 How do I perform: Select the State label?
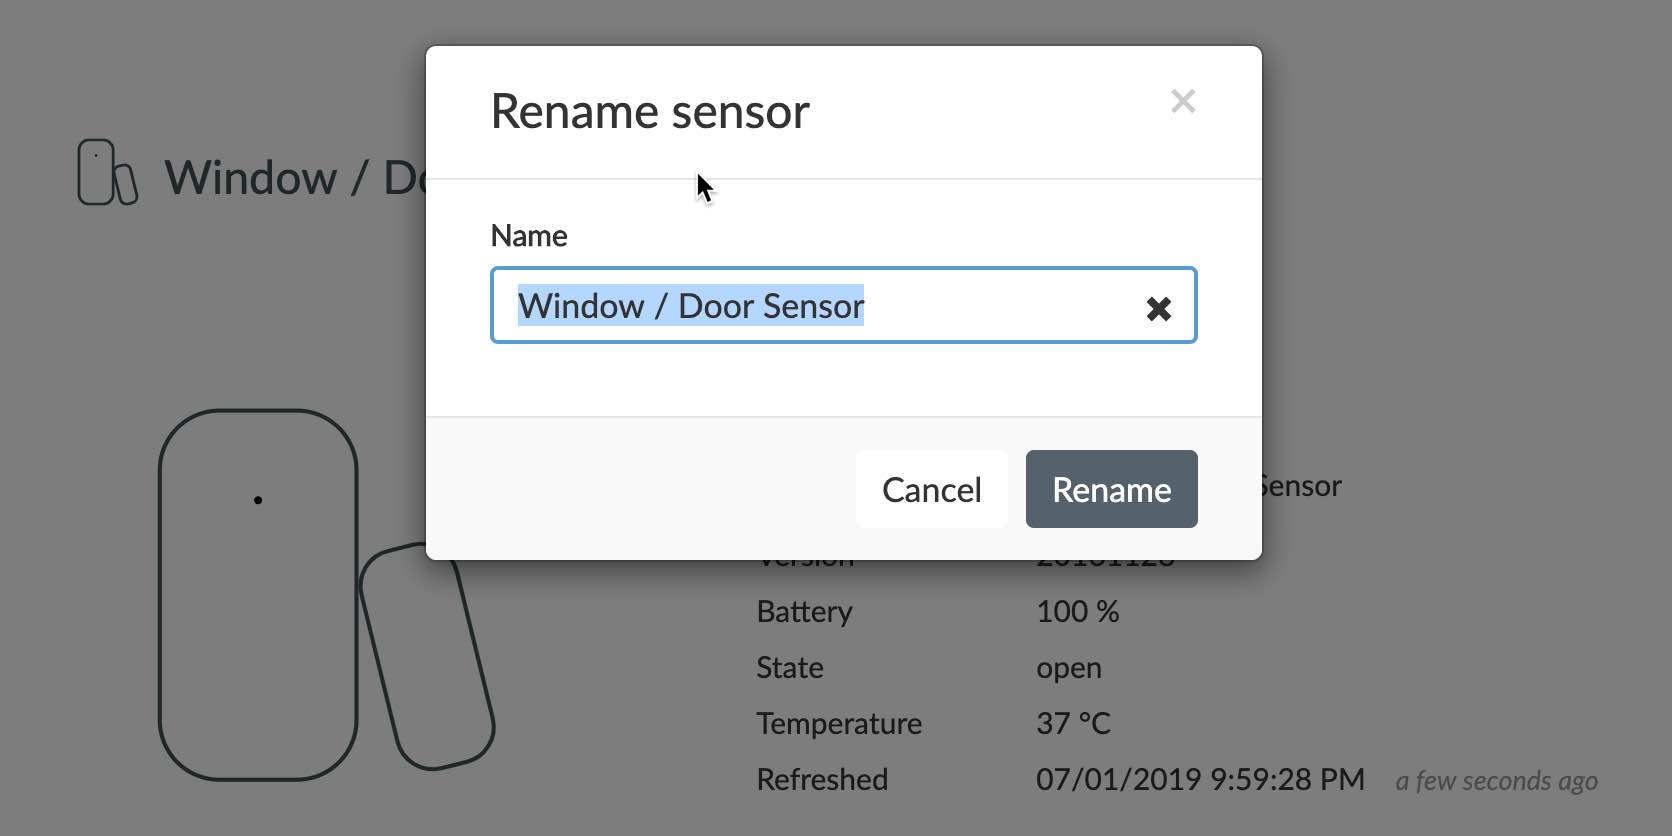[789, 668]
